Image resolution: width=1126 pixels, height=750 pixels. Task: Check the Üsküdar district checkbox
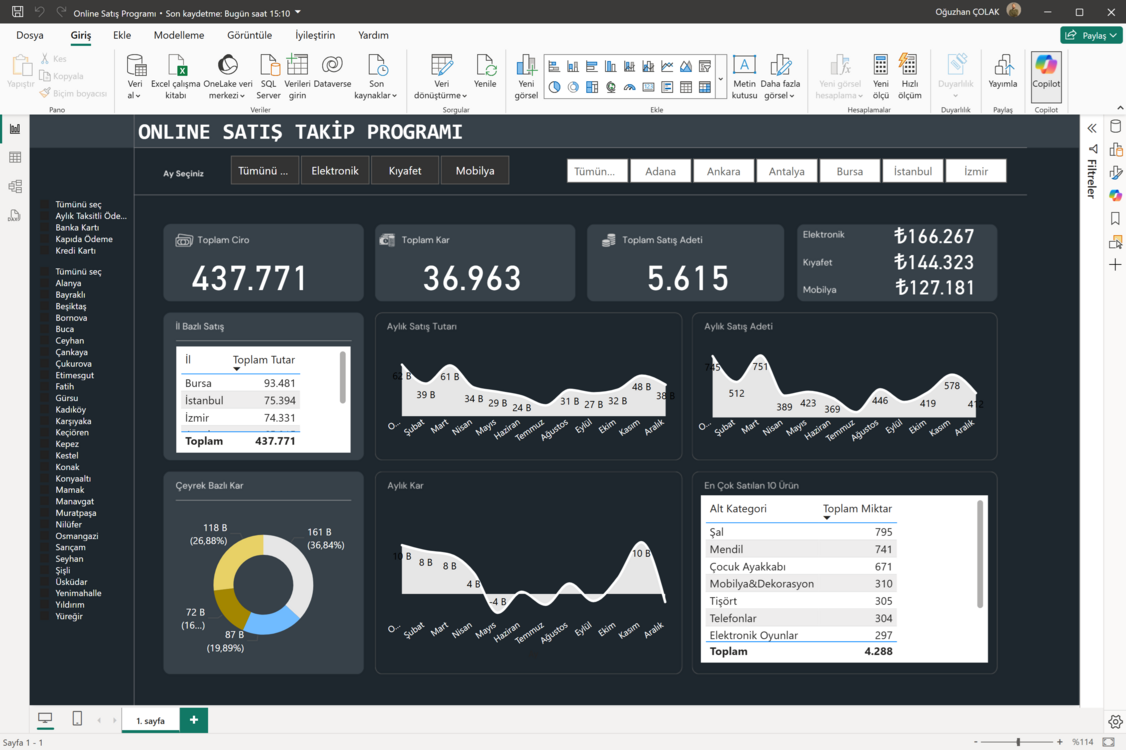(x=45, y=583)
